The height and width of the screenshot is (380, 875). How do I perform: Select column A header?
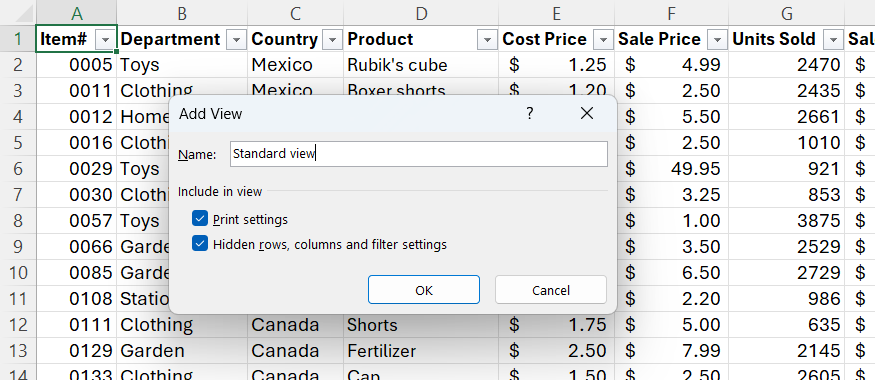[x=77, y=13]
